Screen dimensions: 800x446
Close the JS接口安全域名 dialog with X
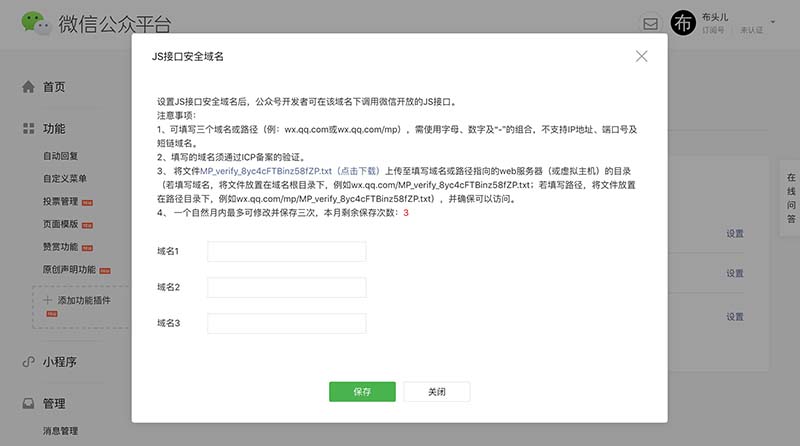(x=641, y=56)
